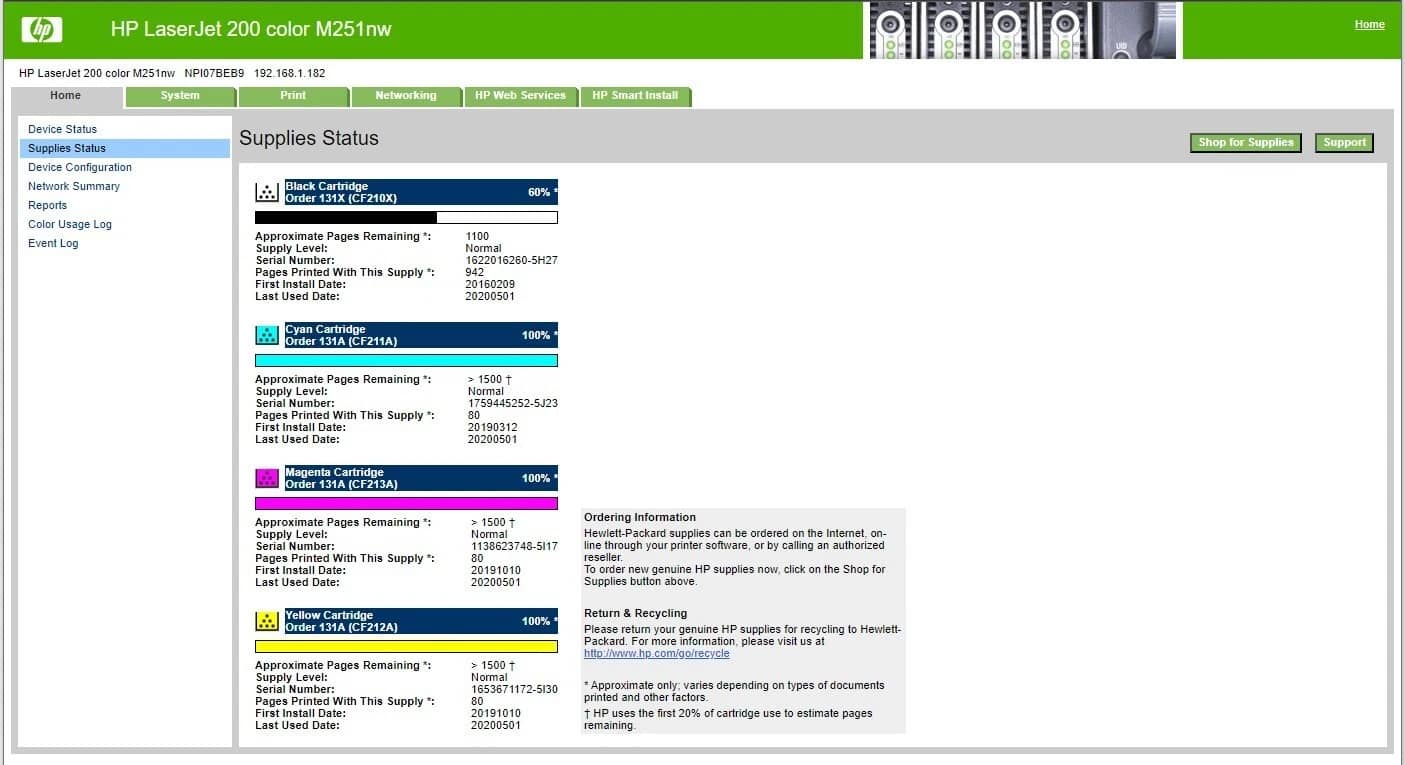Click the cyan toner level bar

(x=406, y=360)
